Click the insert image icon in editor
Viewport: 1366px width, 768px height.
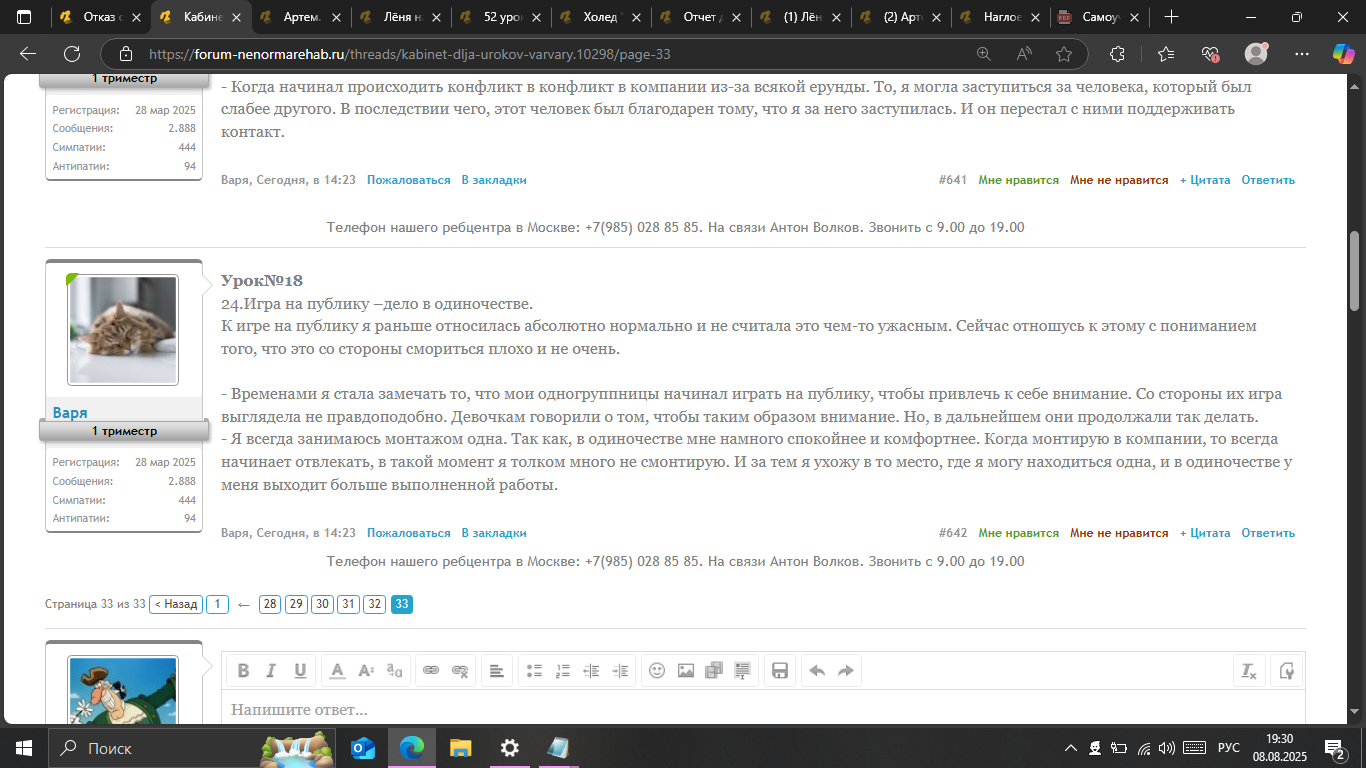click(x=686, y=671)
